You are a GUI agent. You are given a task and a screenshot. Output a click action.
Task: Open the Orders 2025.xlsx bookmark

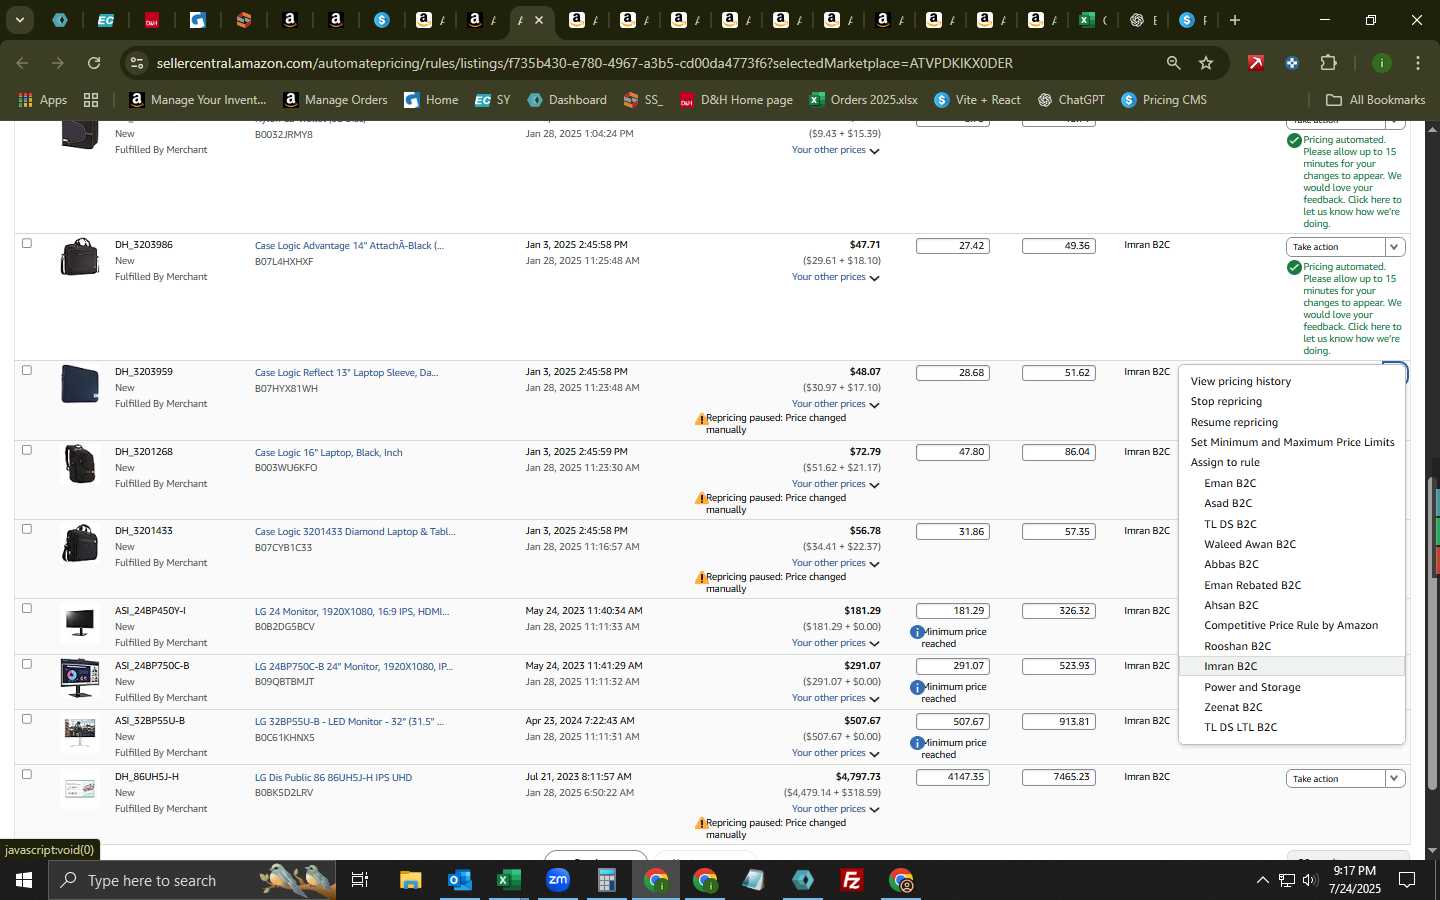(863, 100)
